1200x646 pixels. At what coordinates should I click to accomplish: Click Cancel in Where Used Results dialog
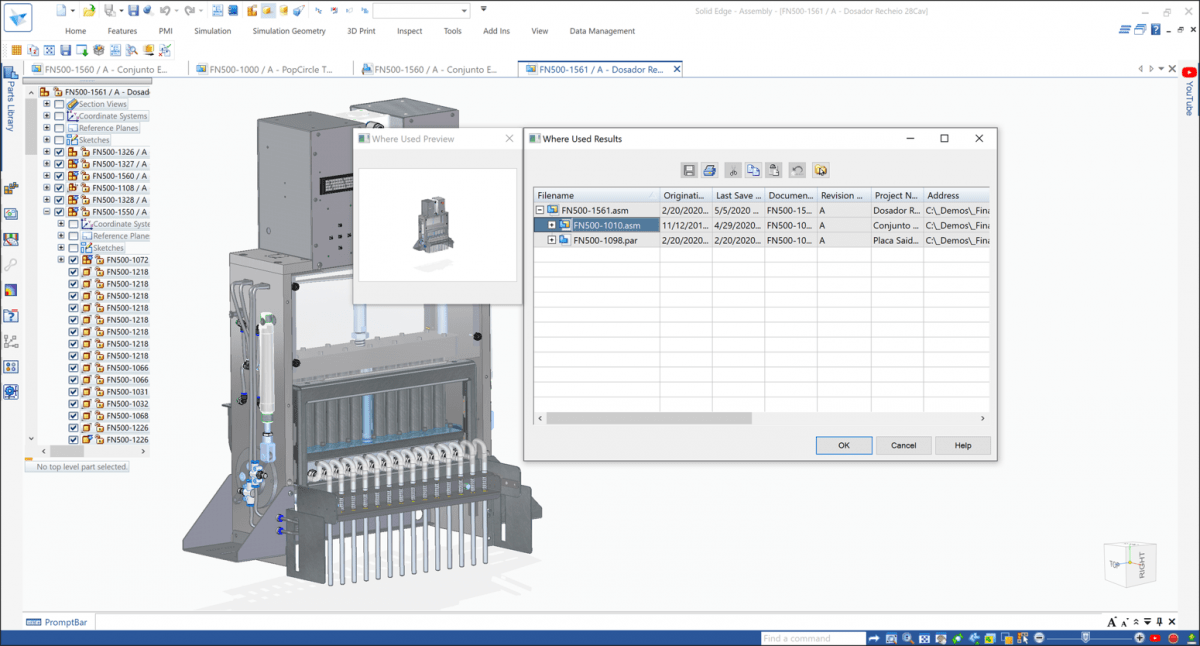(903, 445)
